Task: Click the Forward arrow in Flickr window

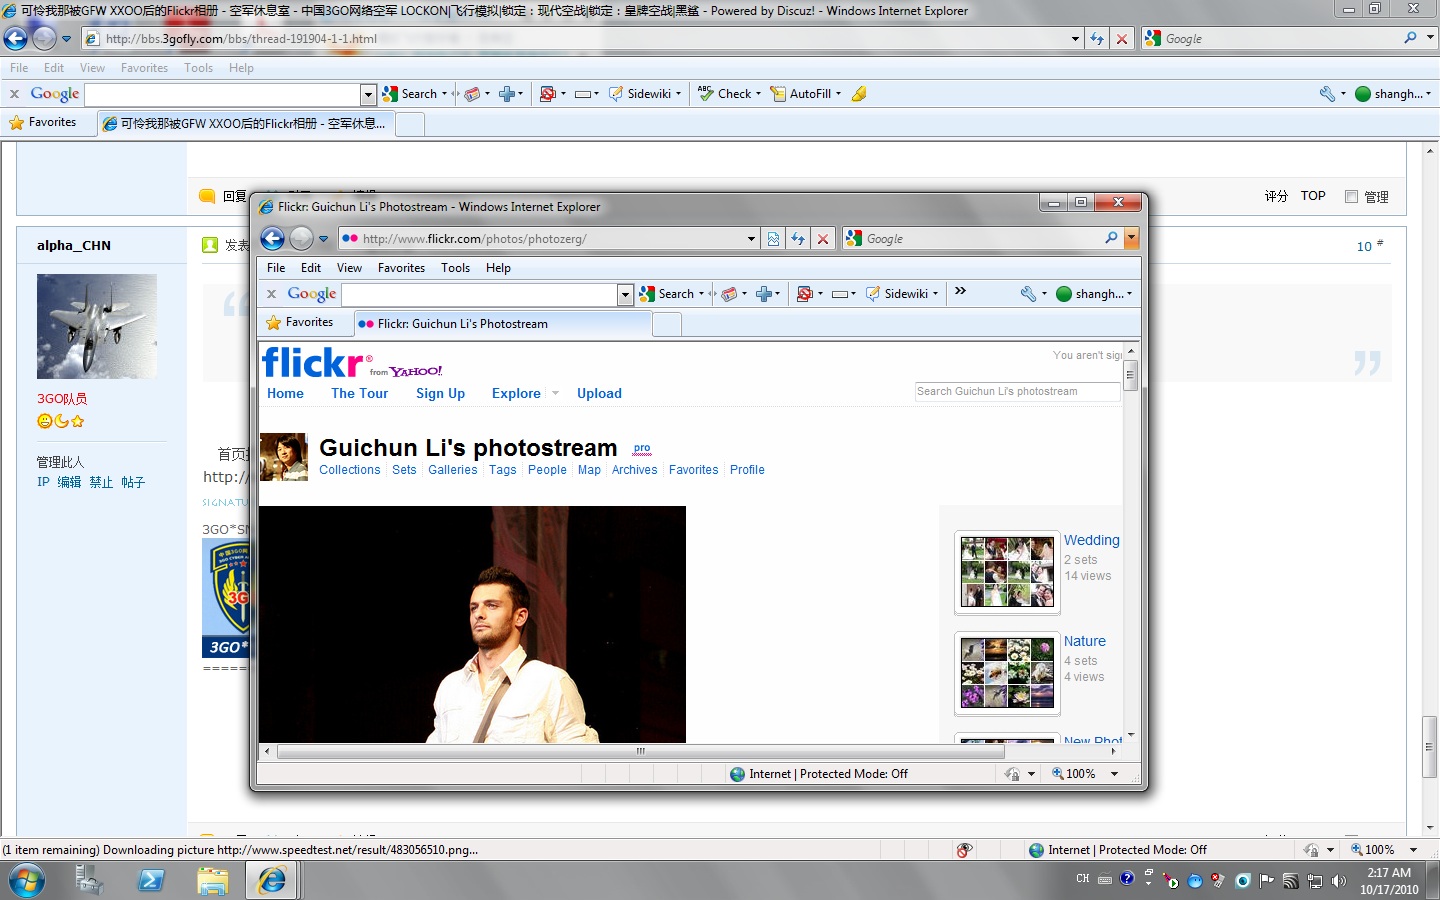Action: 301,238
